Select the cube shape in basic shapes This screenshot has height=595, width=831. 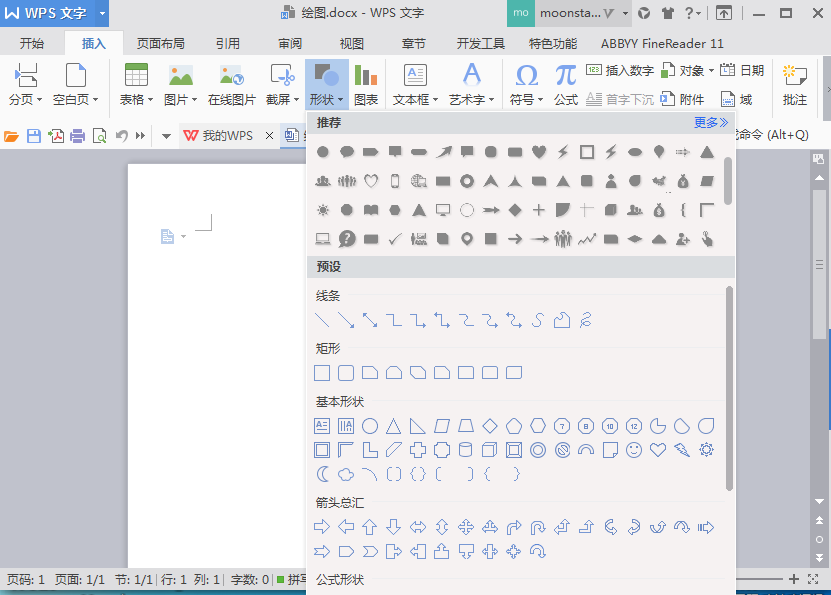pyautogui.click(x=490, y=450)
